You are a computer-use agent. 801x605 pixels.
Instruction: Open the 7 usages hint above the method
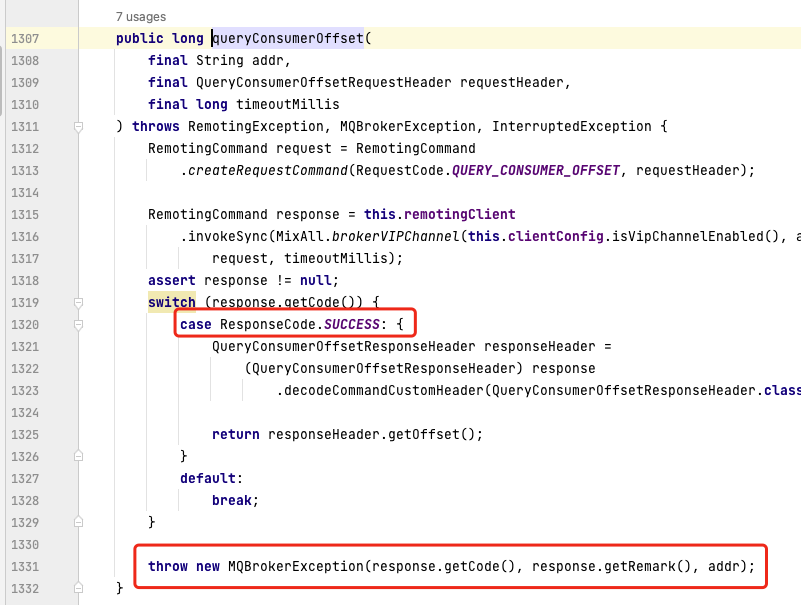138,16
